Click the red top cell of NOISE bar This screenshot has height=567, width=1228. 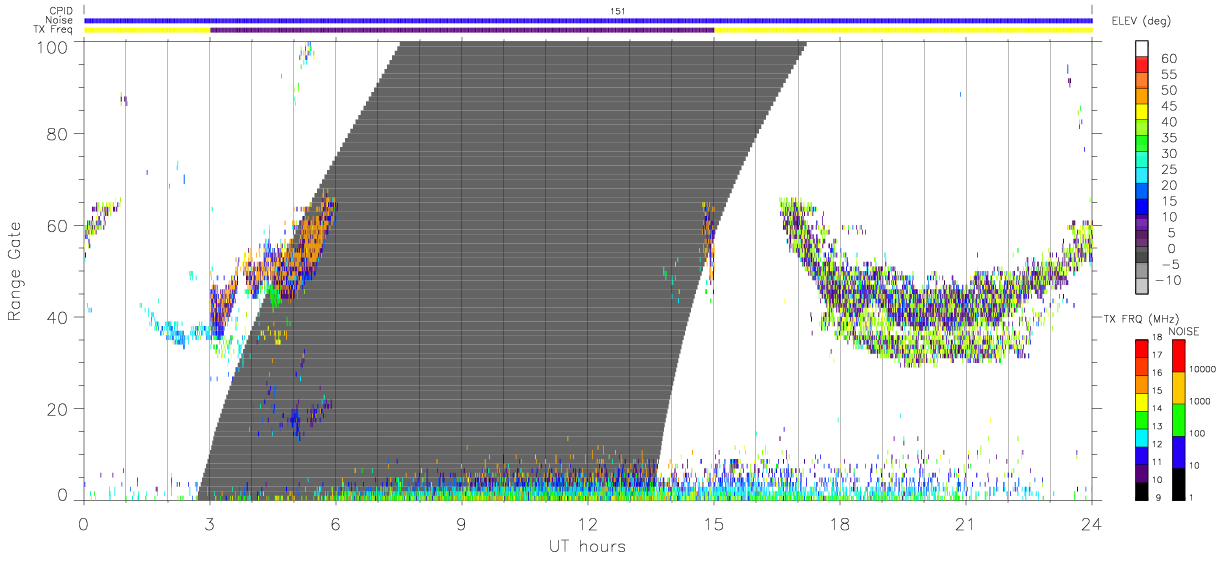tap(1179, 356)
